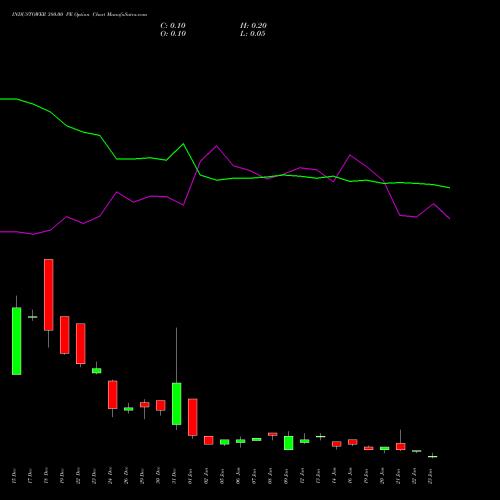Click the green candle for 31 Dec

coord(177,404)
